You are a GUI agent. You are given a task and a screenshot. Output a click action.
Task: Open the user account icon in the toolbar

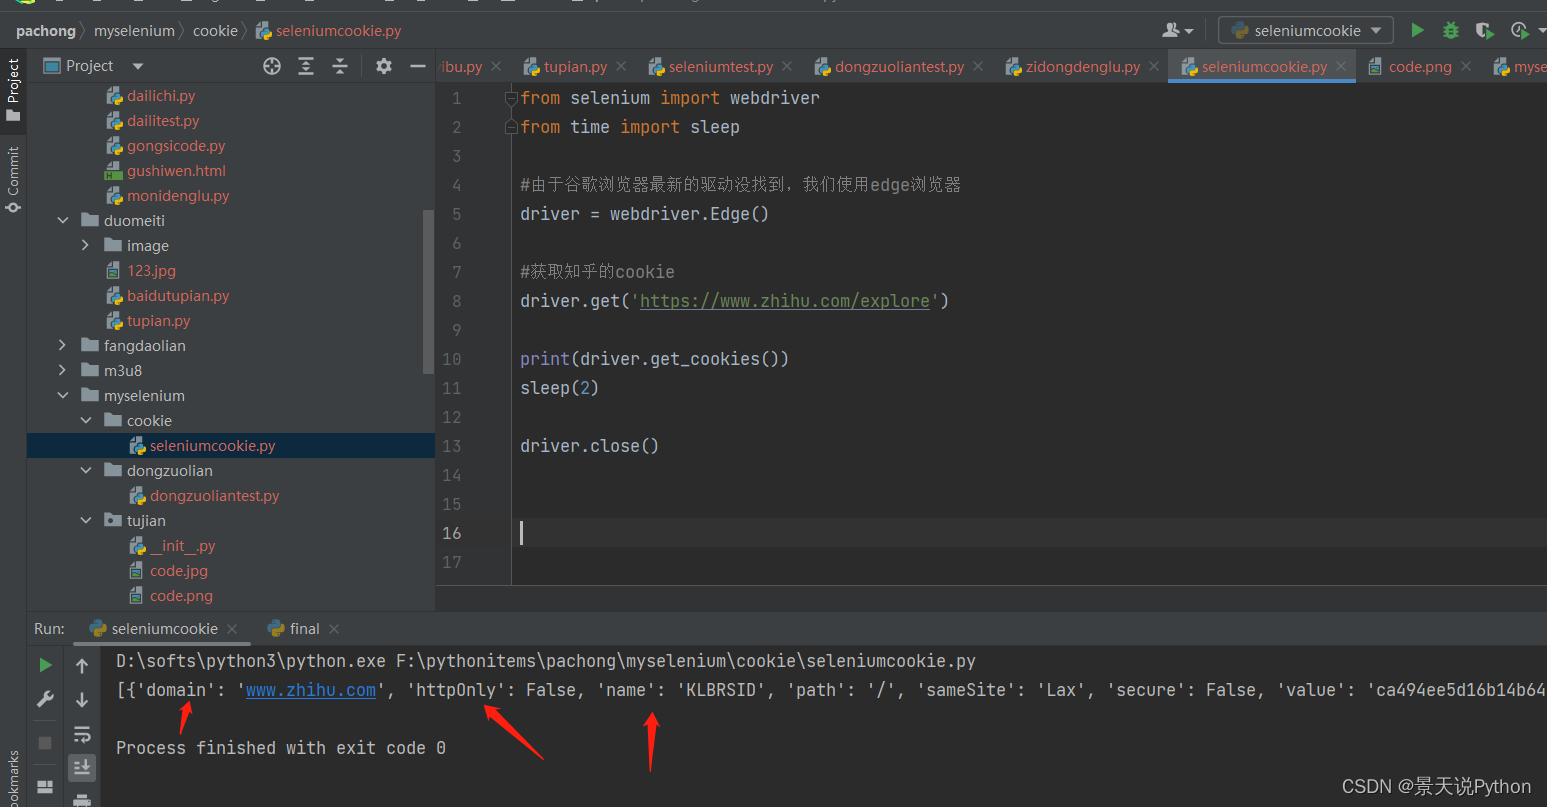point(1178,30)
